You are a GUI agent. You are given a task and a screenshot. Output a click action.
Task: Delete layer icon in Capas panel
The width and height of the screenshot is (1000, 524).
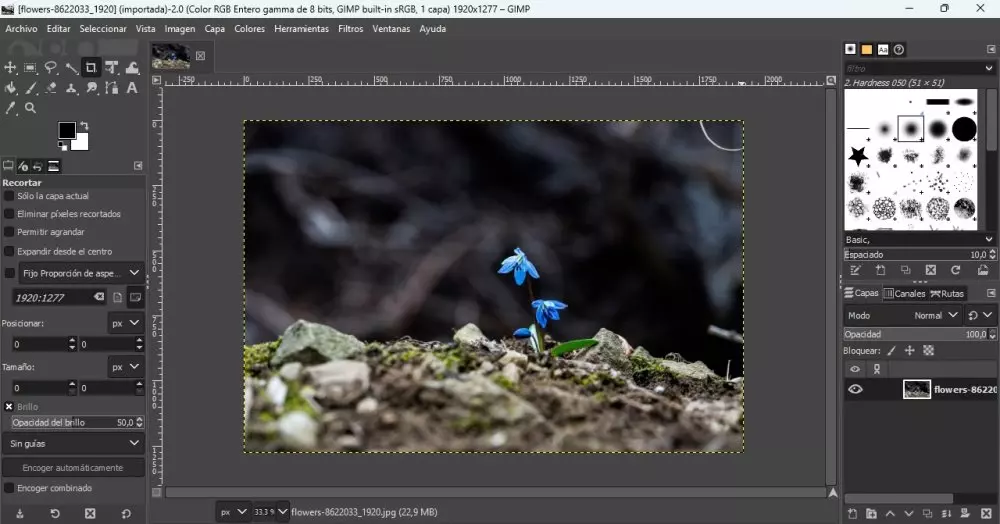point(987,514)
